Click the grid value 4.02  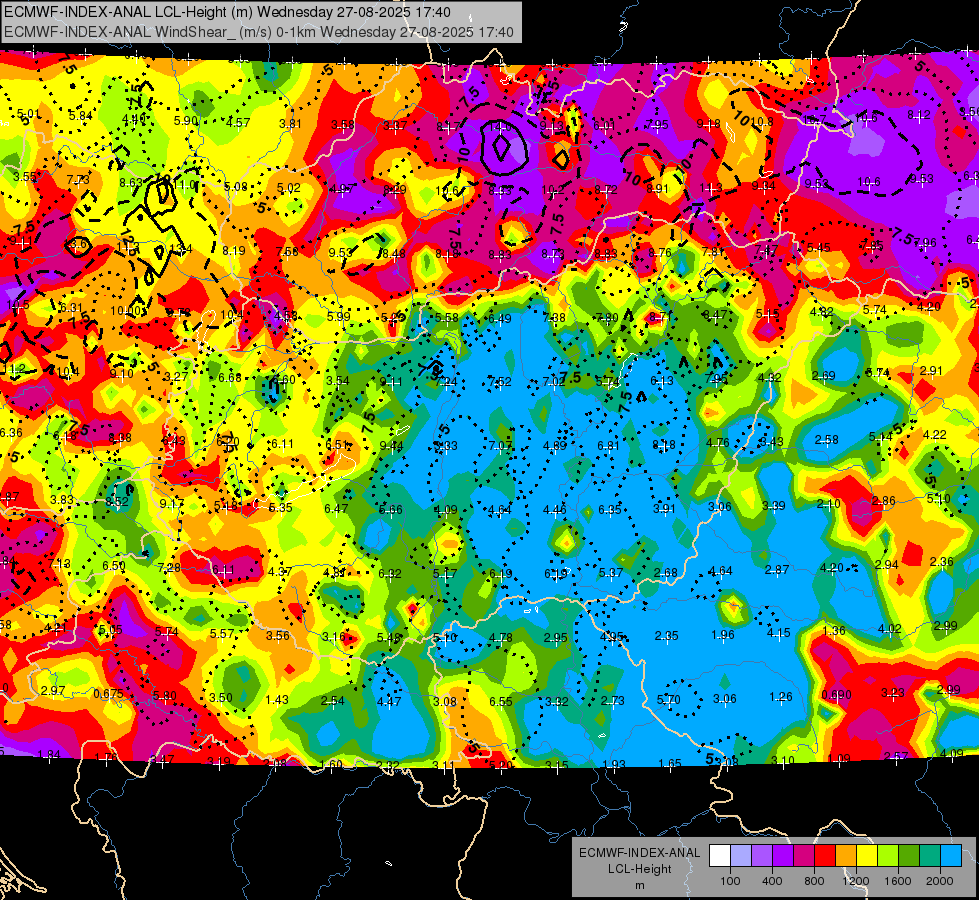click(x=890, y=628)
